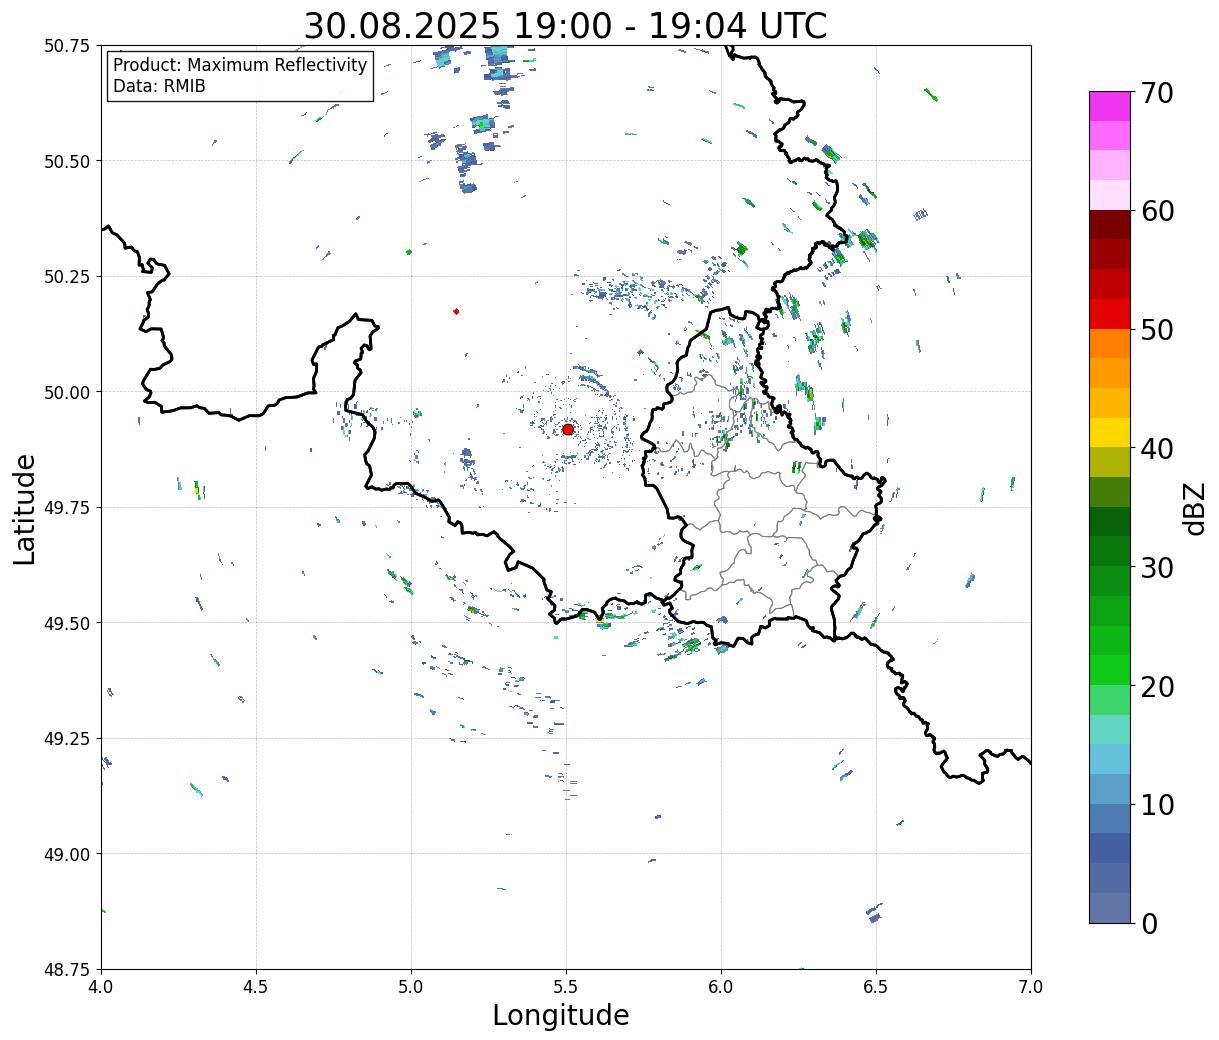Click the colorbar tick label '70'
Viewport: 1219px width, 1040px height.
tap(1156, 93)
